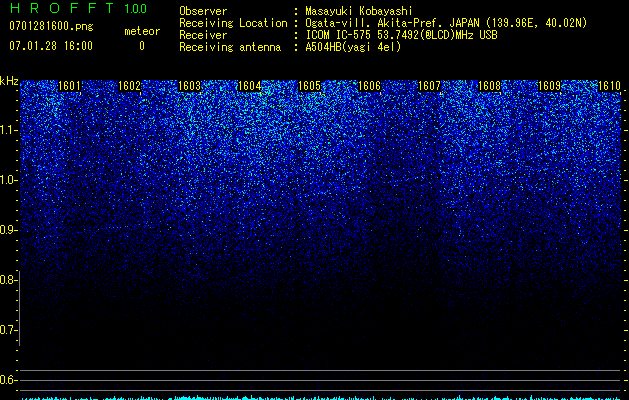The width and height of the screenshot is (629, 400).
Task: Click the 'Receiver' field label
Action: click(203, 35)
